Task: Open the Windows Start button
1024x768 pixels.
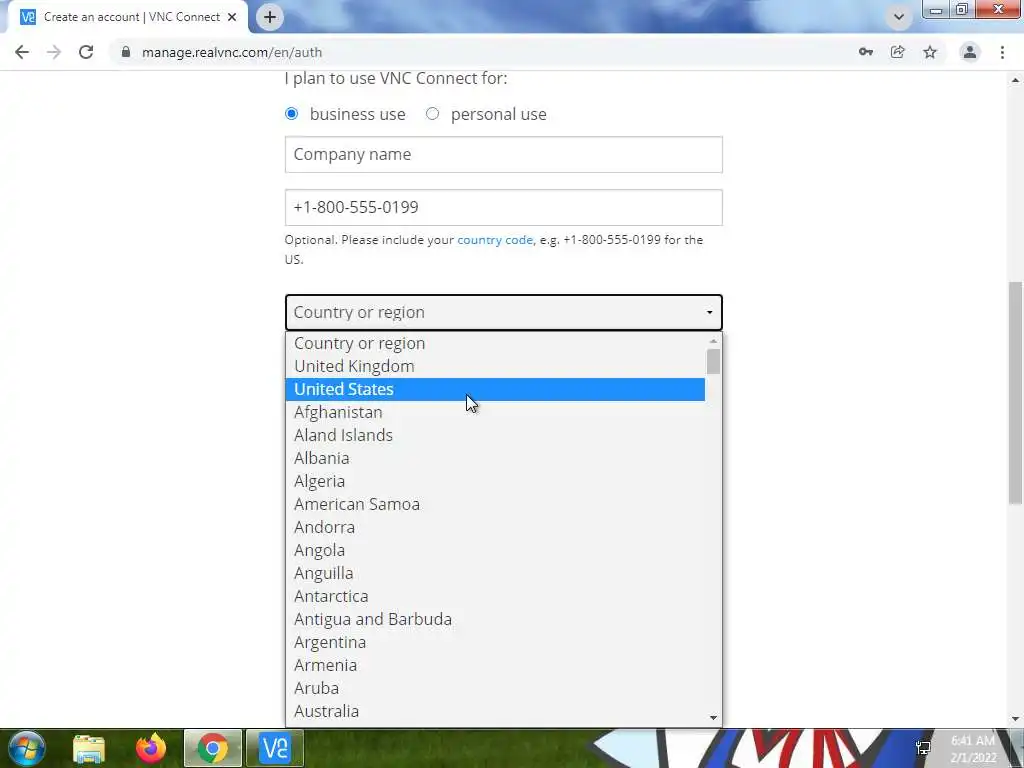Action: (x=27, y=748)
